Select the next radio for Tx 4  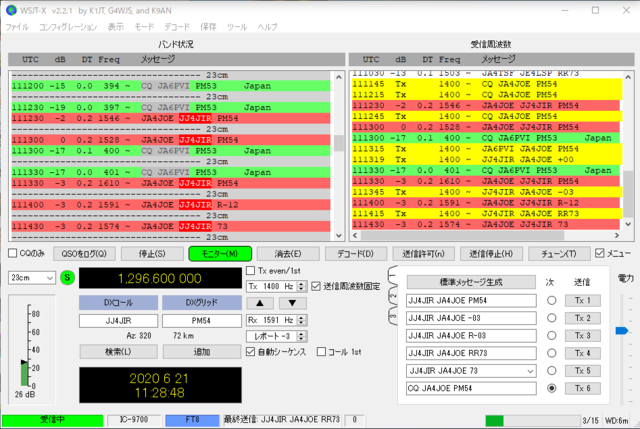point(551,353)
